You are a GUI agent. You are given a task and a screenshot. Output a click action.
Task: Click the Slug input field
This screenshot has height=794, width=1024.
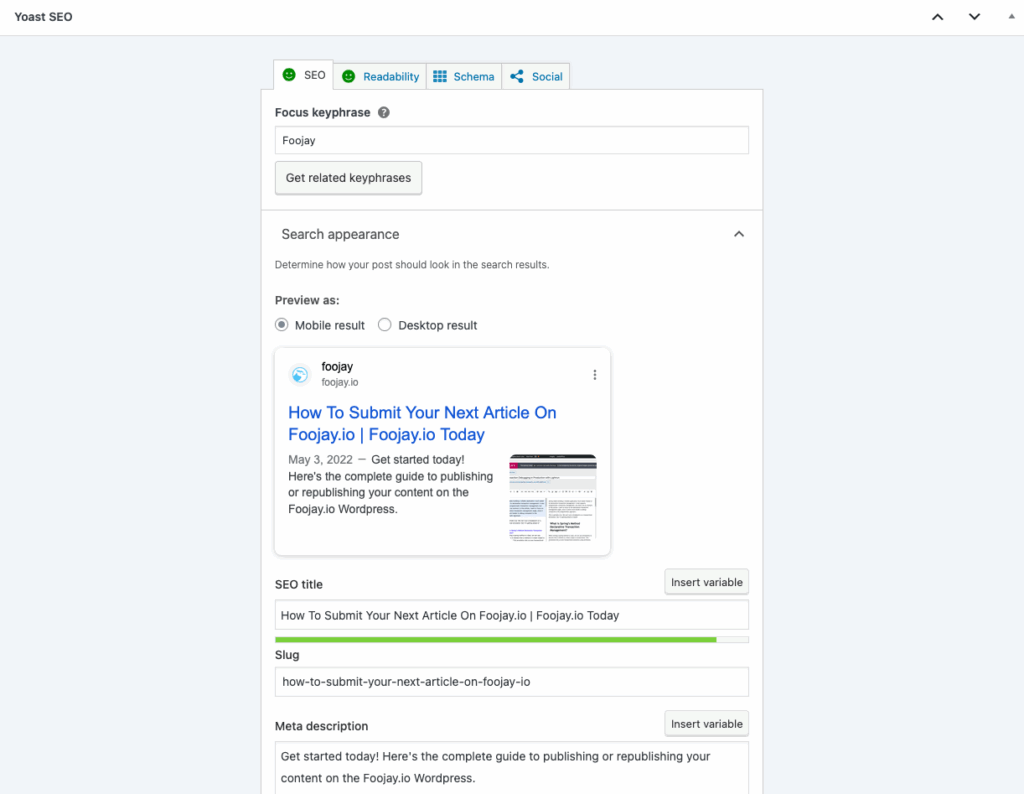[x=511, y=682]
